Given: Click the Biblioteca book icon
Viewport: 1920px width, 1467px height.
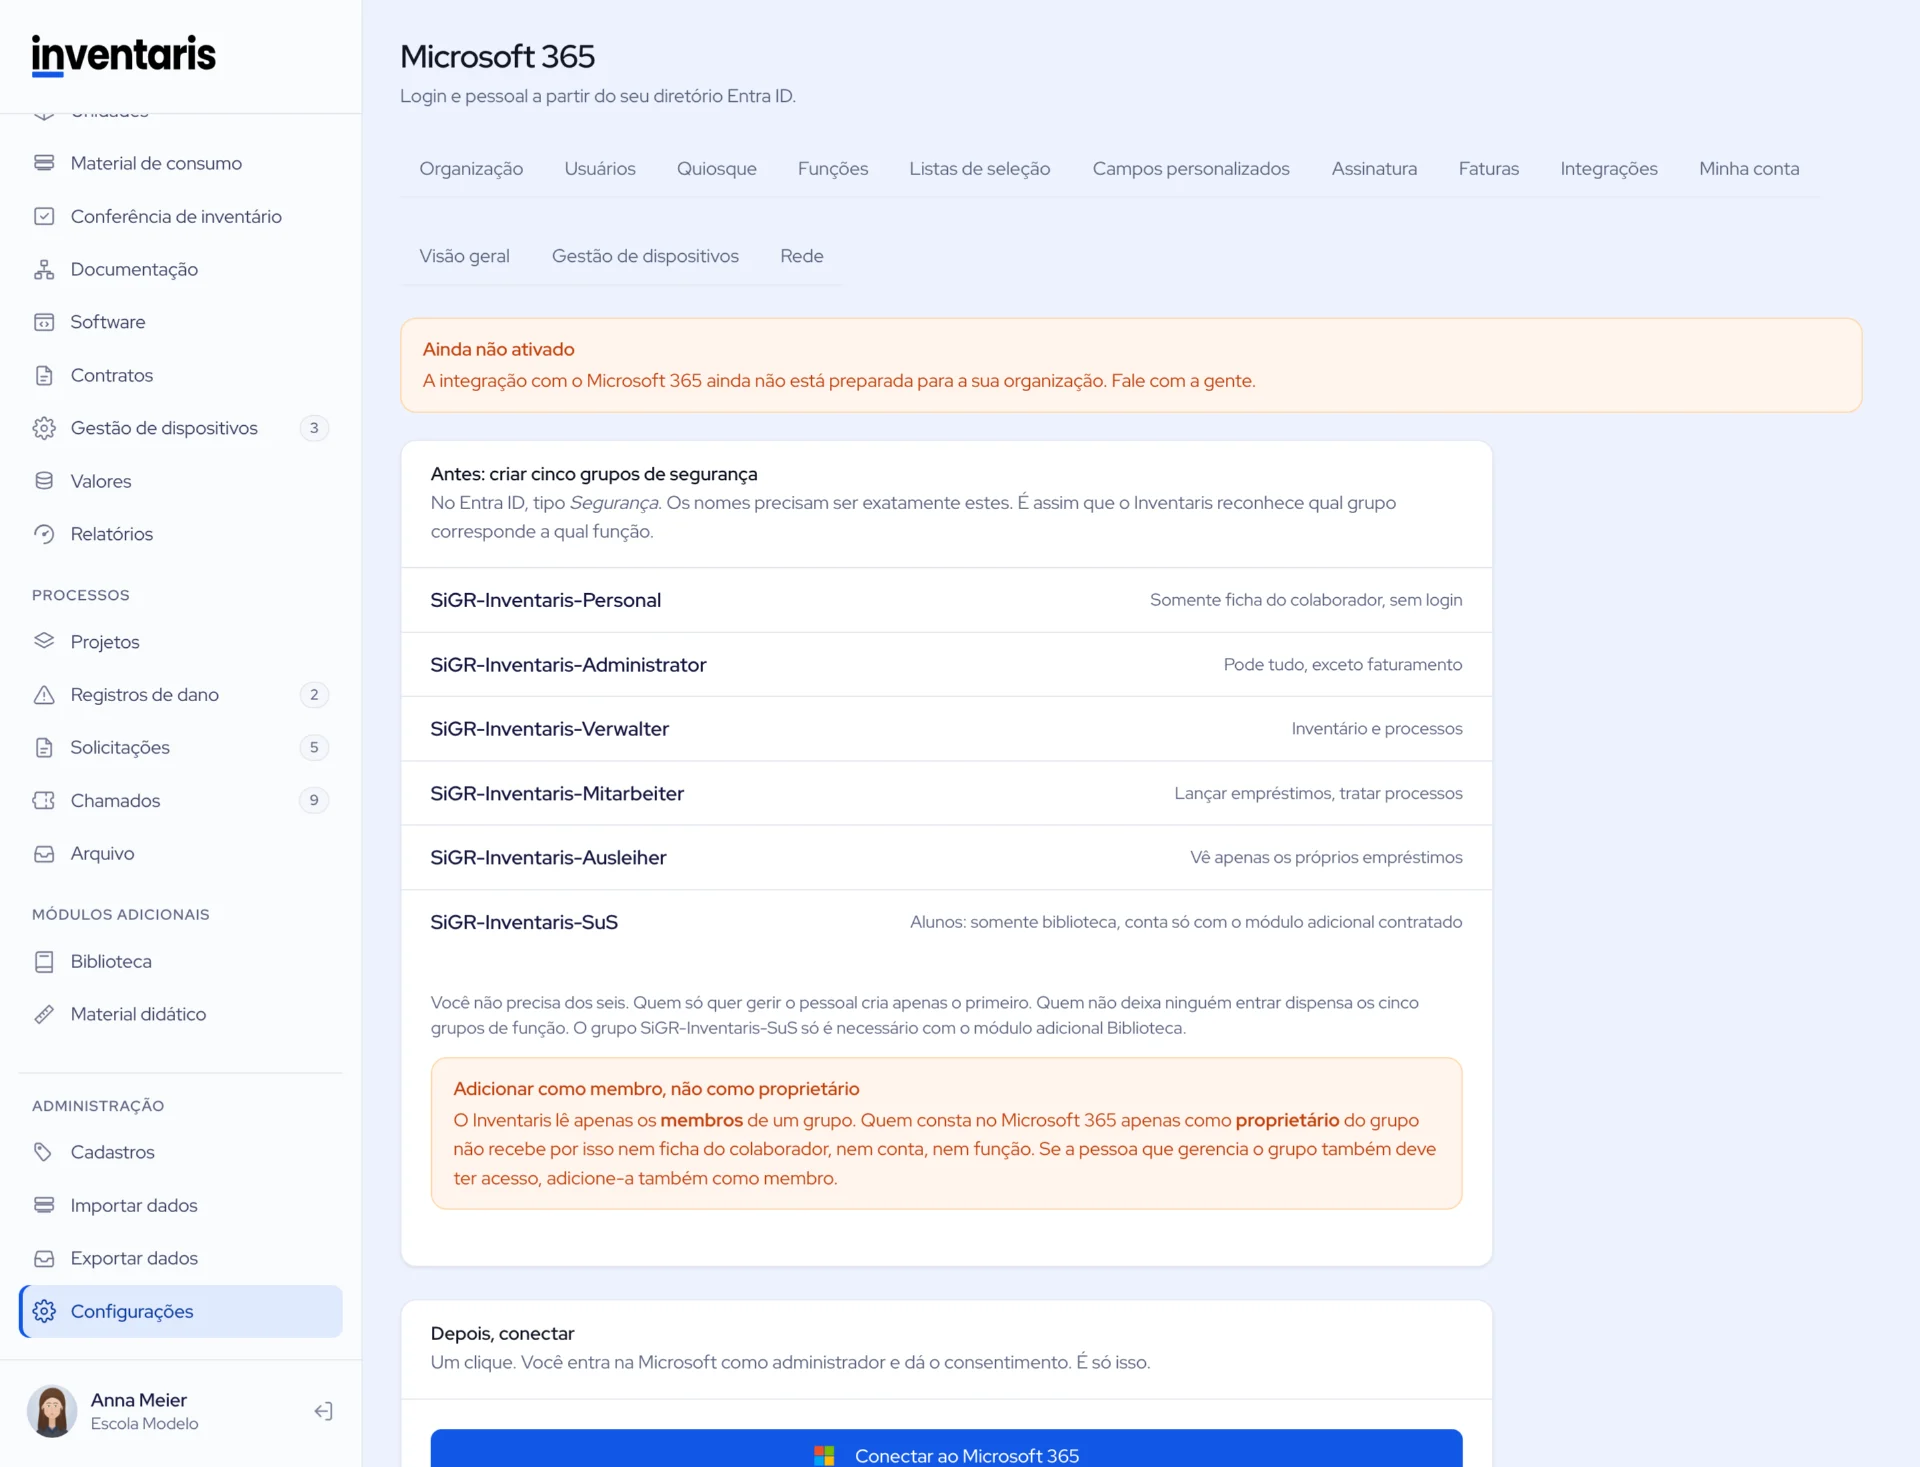Looking at the screenshot, I should [x=44, y=961].
